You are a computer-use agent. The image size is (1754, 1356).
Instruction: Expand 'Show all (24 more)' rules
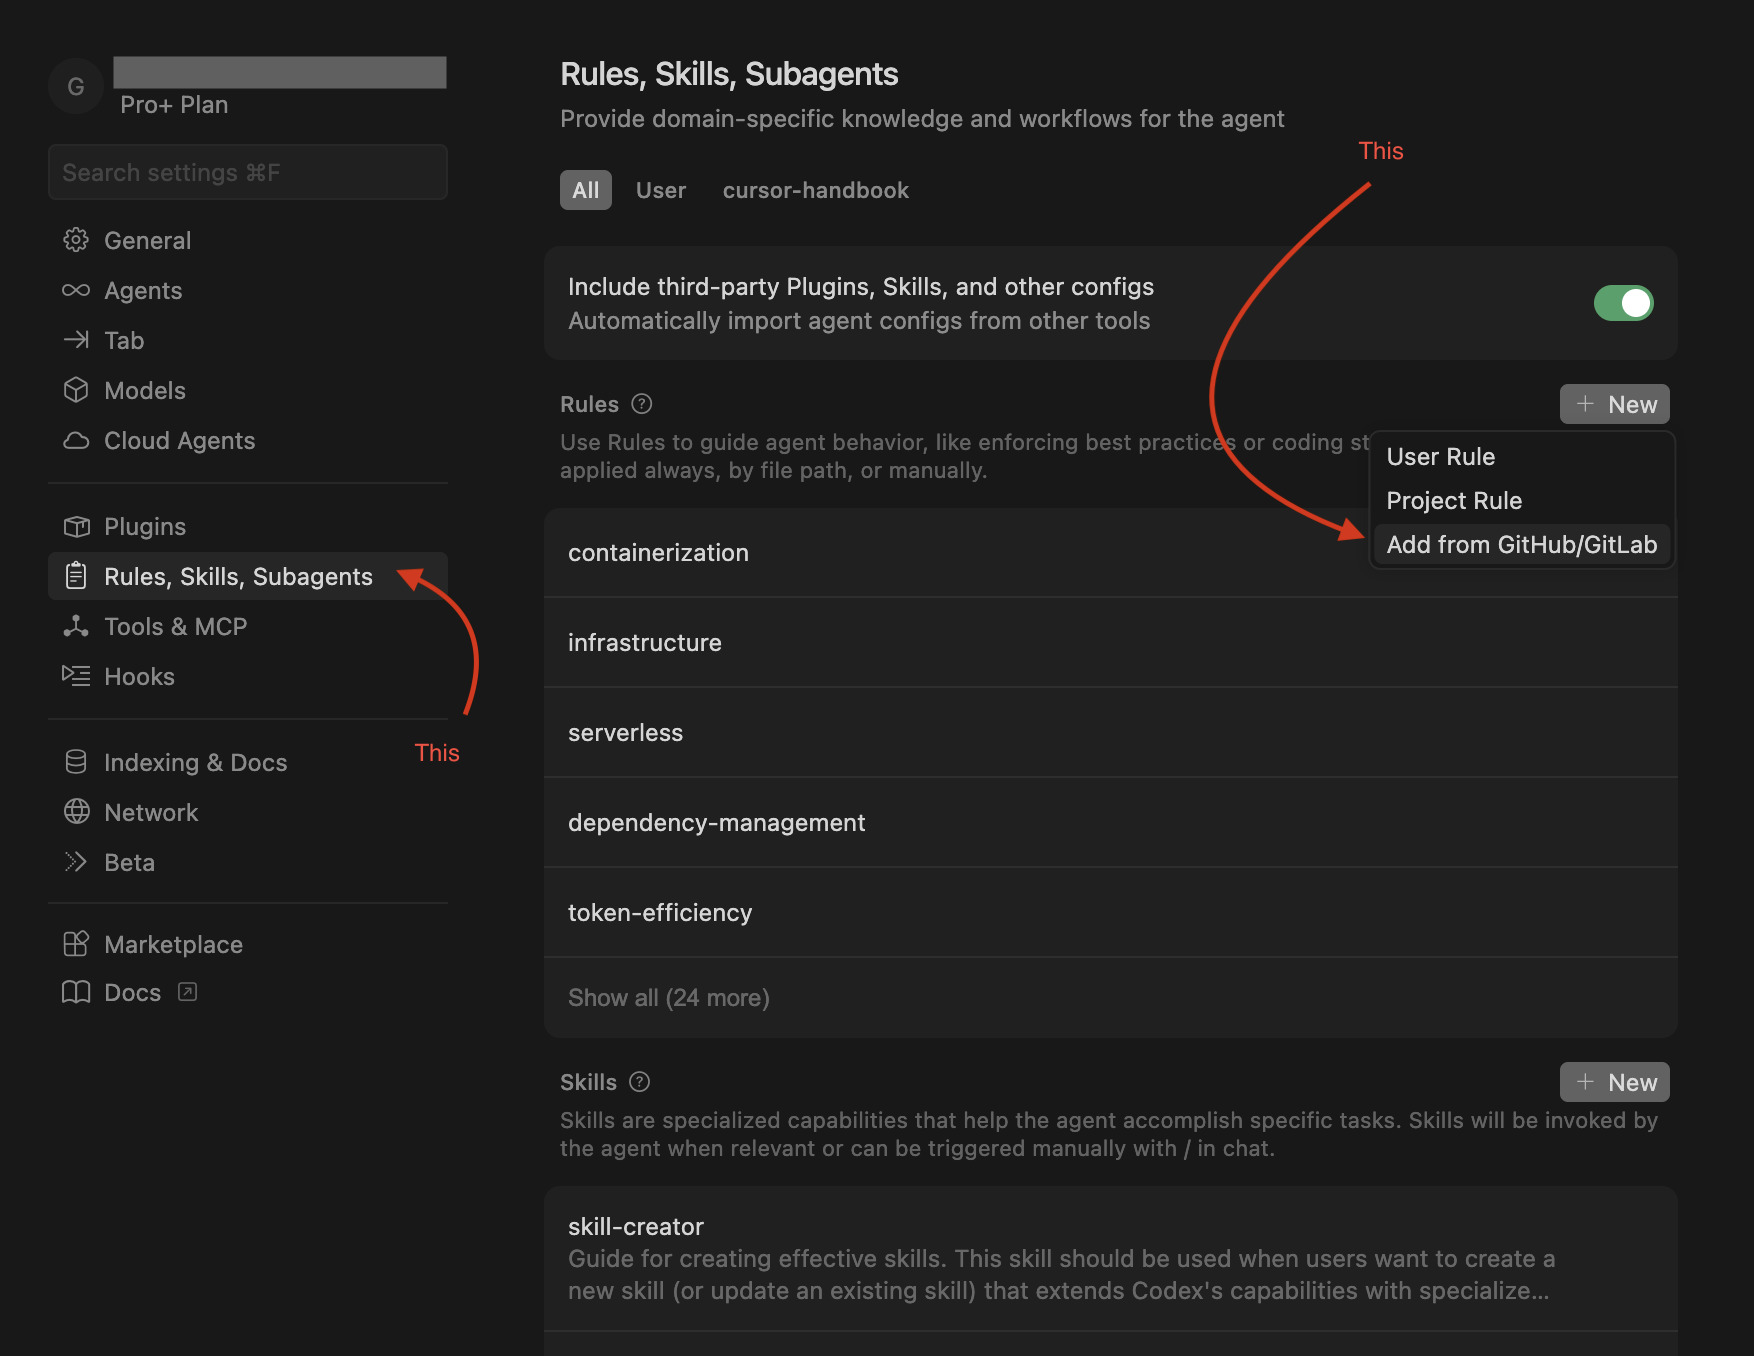point(668,997)
